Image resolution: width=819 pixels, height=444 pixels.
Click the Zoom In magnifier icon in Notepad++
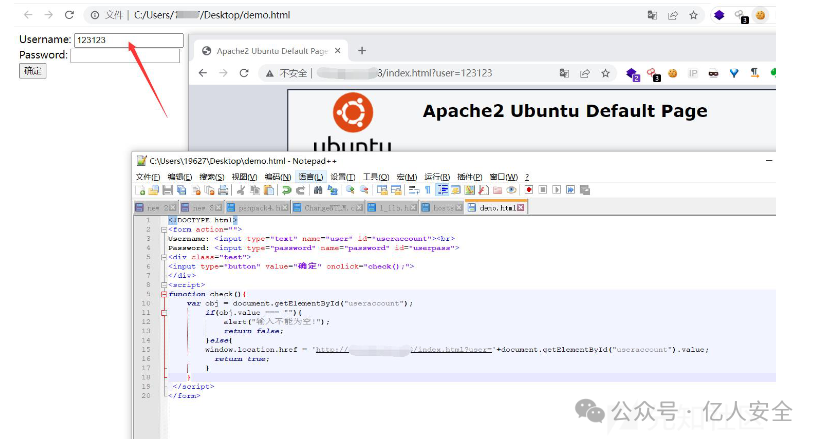tap(350, 190)
